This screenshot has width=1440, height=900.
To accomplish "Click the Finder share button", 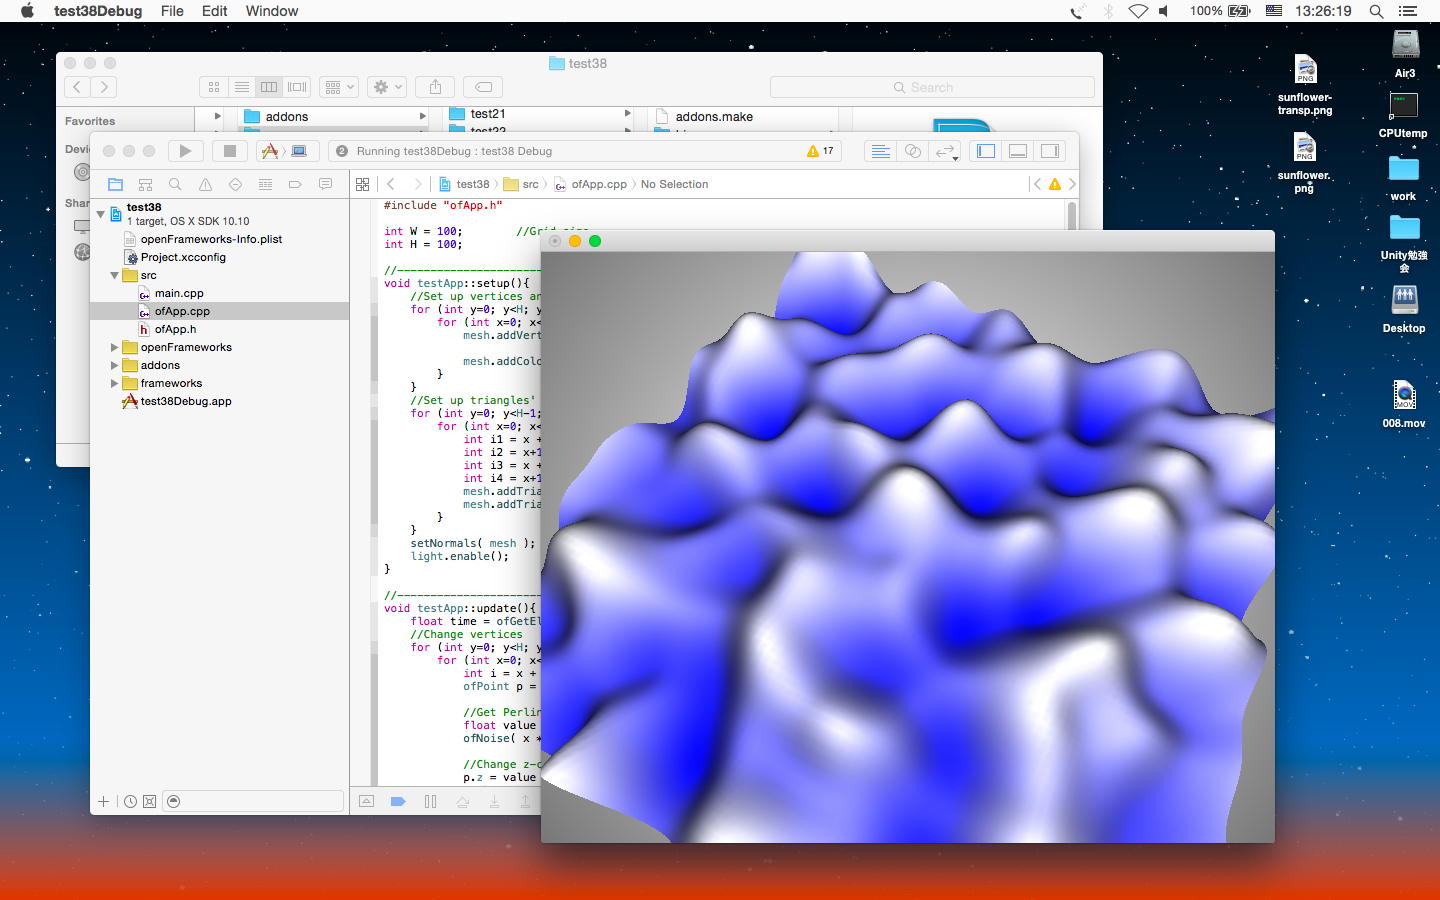I will click(435, 87).
